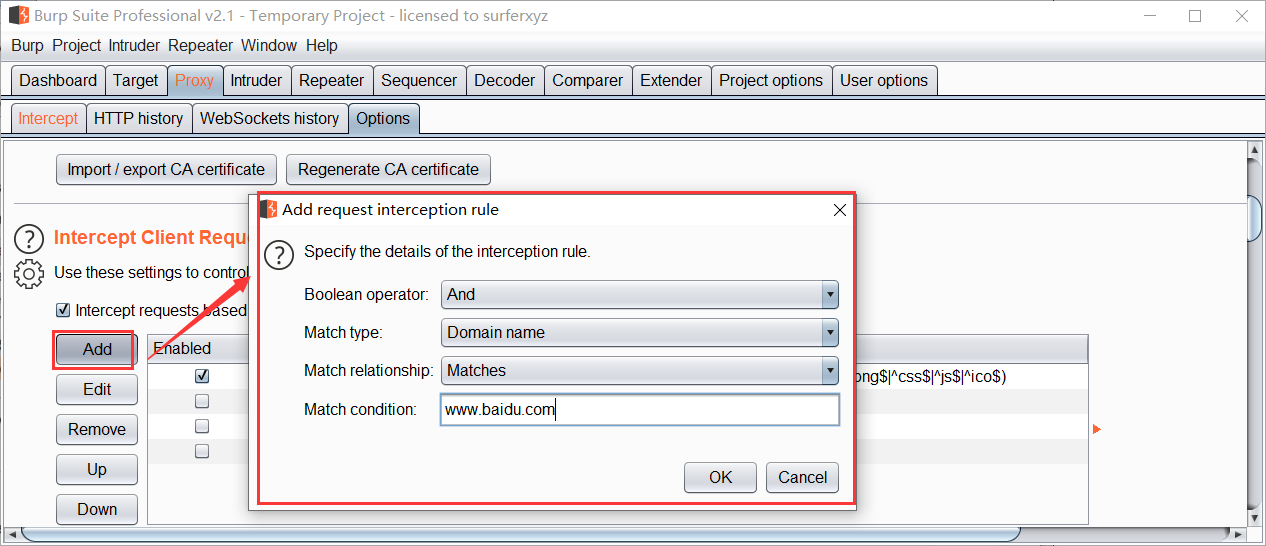Click the vertical scrollbar up arrow

[x=1254, y=150]
